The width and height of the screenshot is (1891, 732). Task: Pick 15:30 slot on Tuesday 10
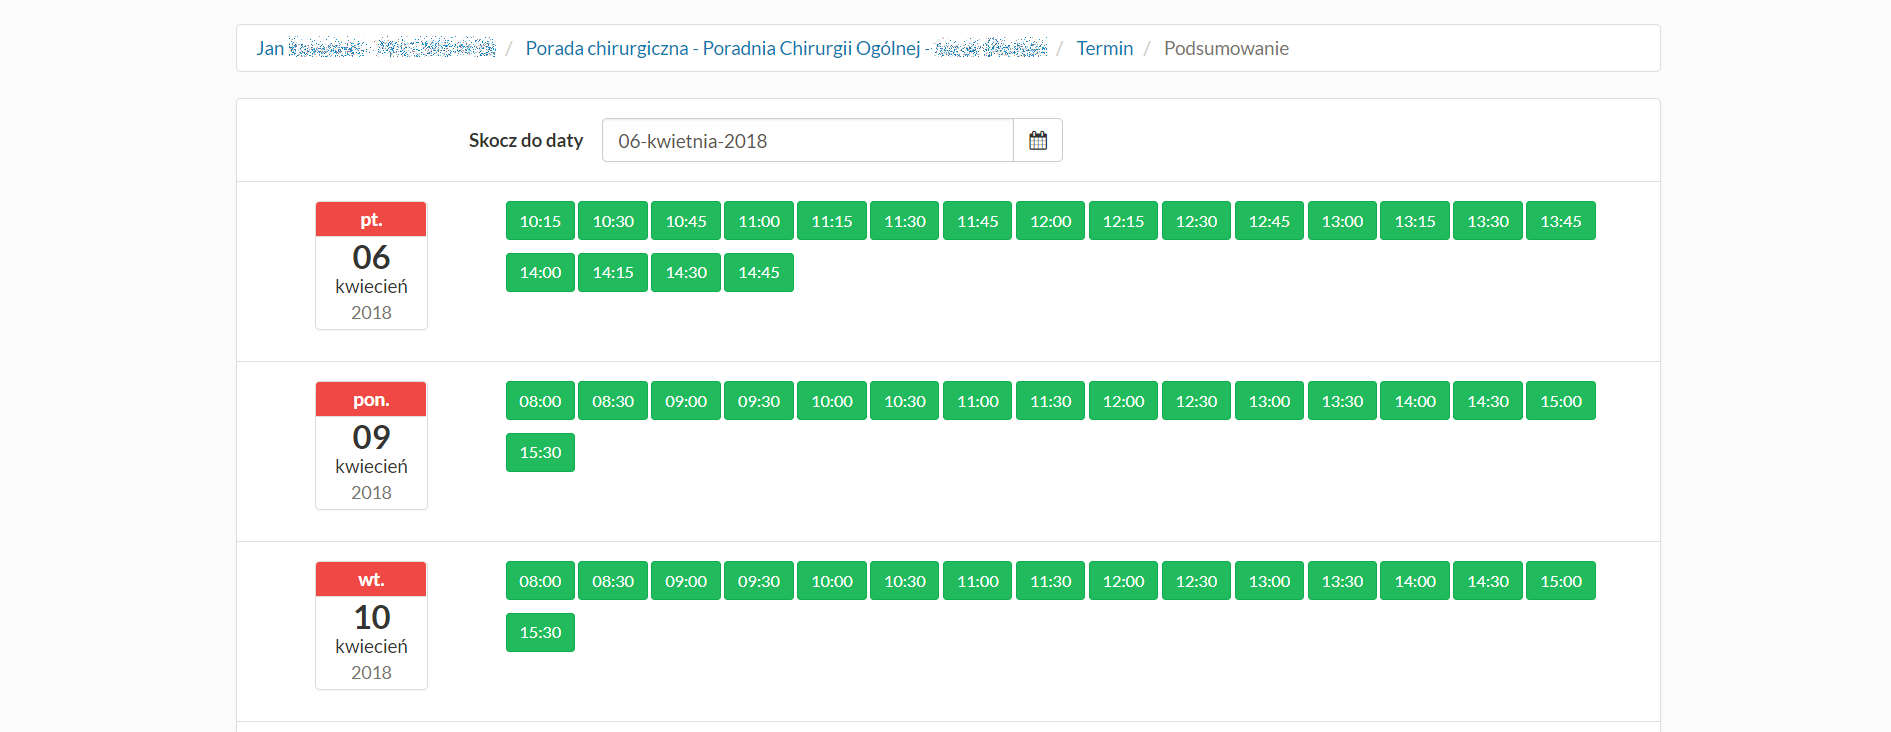click(x=540, y=632)
